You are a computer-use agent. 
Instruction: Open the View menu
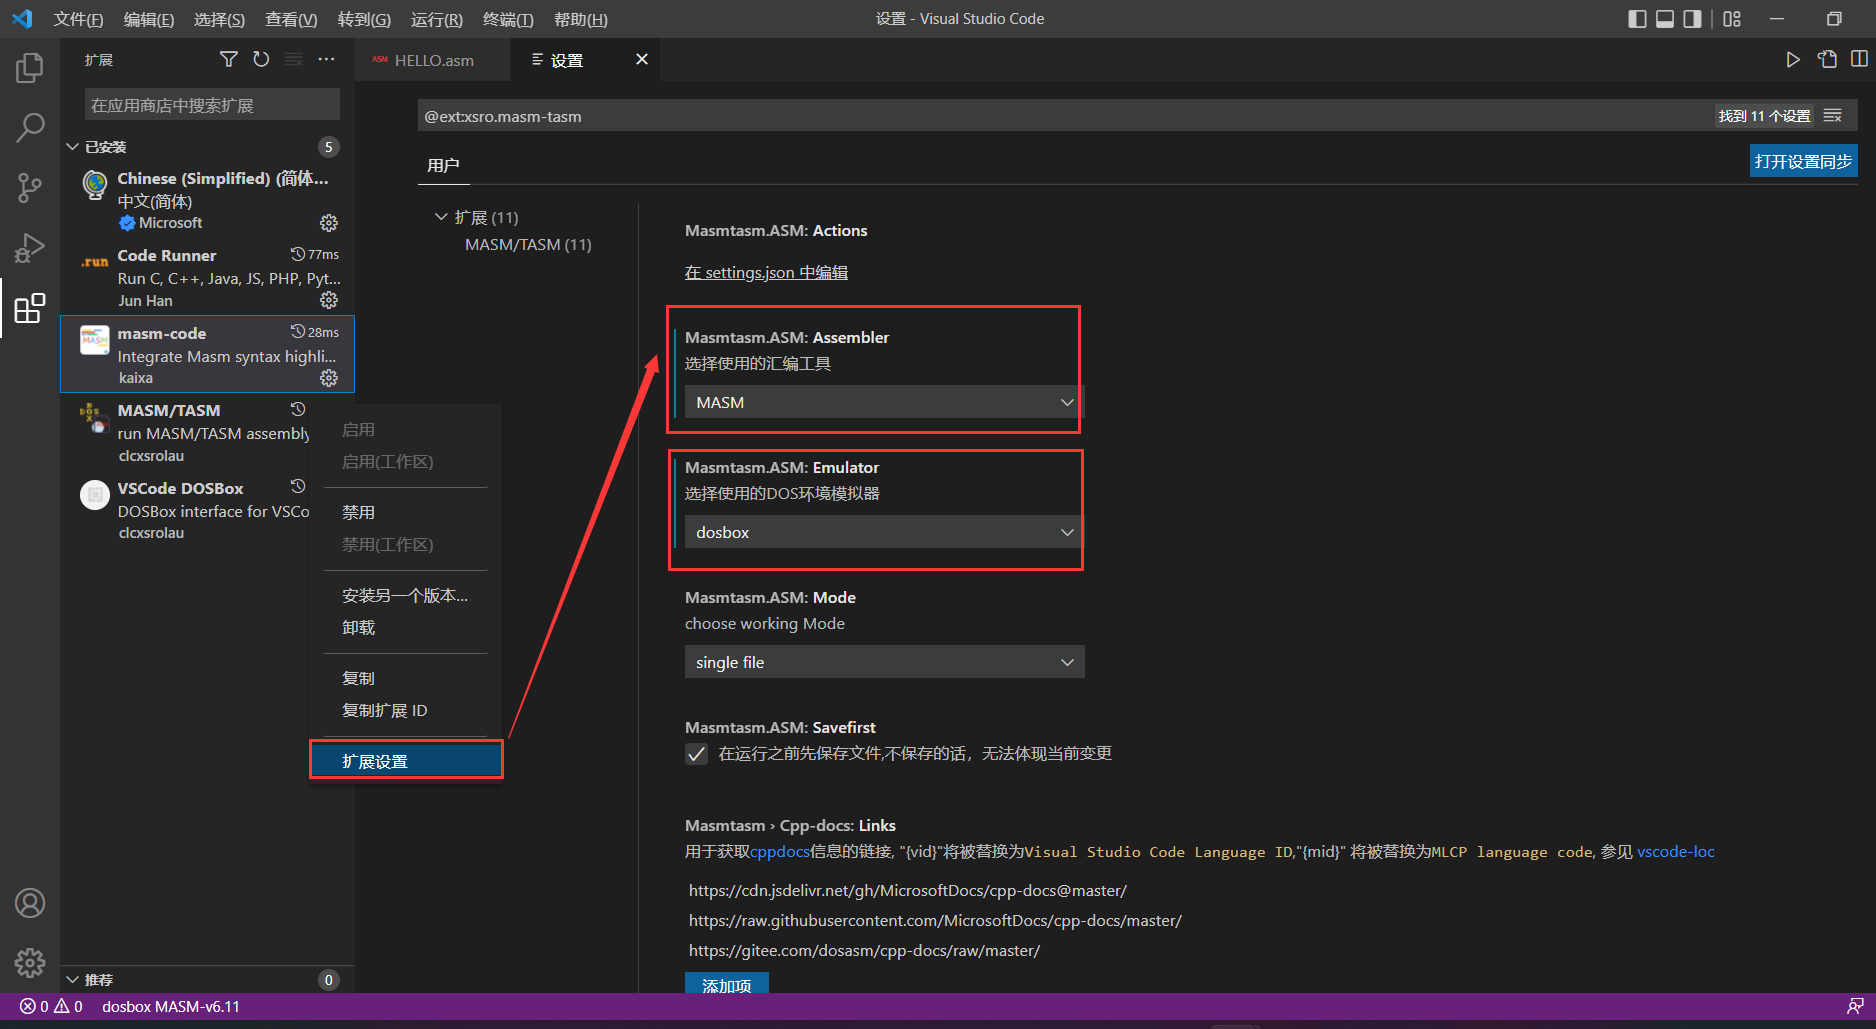coord(291,19)
